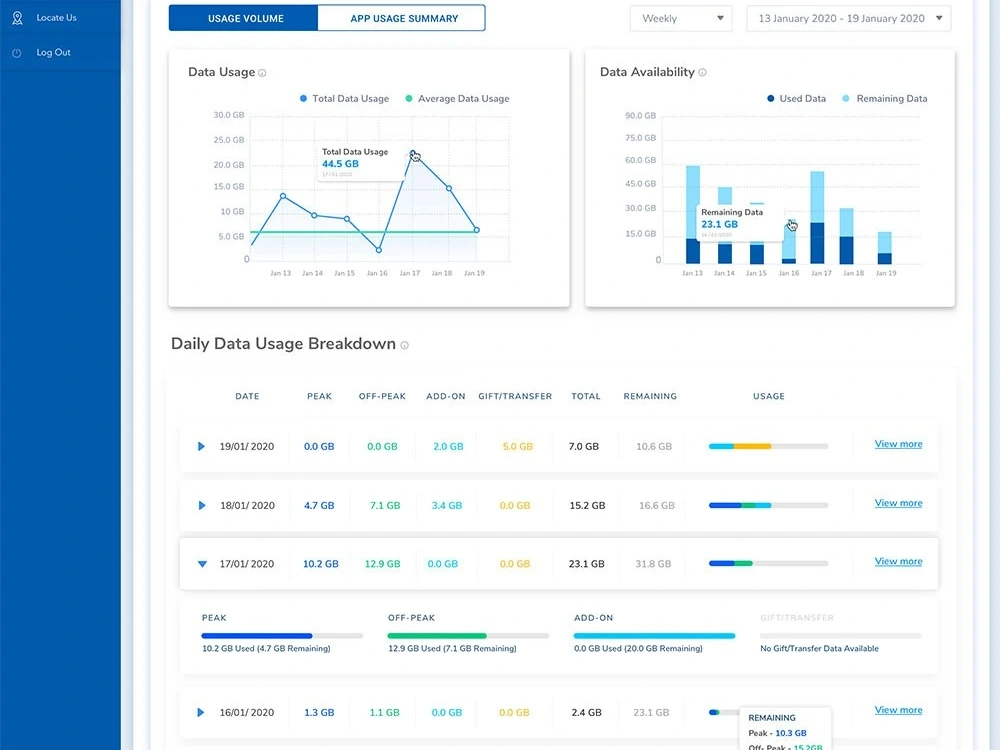Click the GIFT/TRANSFER column header
Screen dimensions: 1000x750
point(515,396)
